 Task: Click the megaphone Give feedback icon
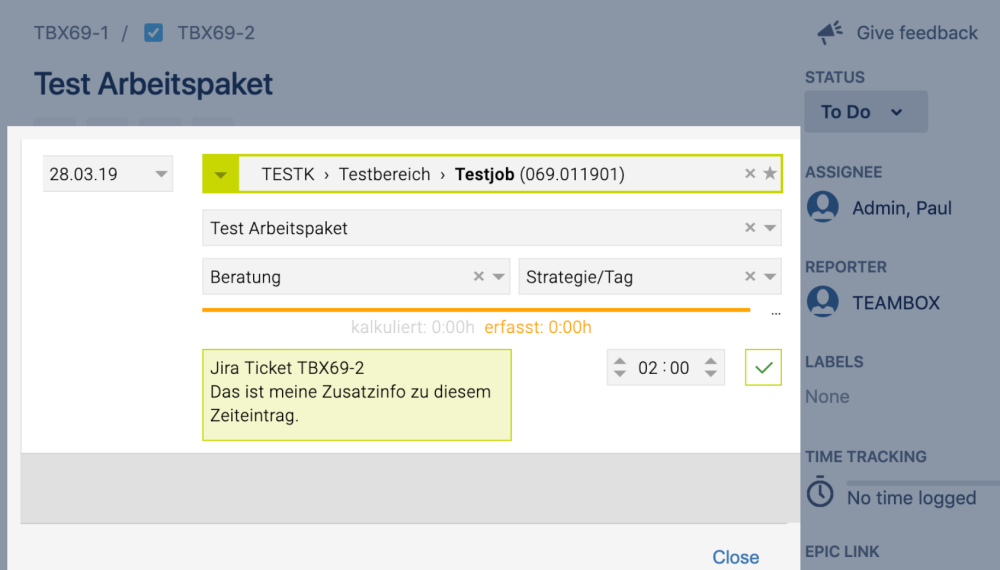(x=830, y=33)
